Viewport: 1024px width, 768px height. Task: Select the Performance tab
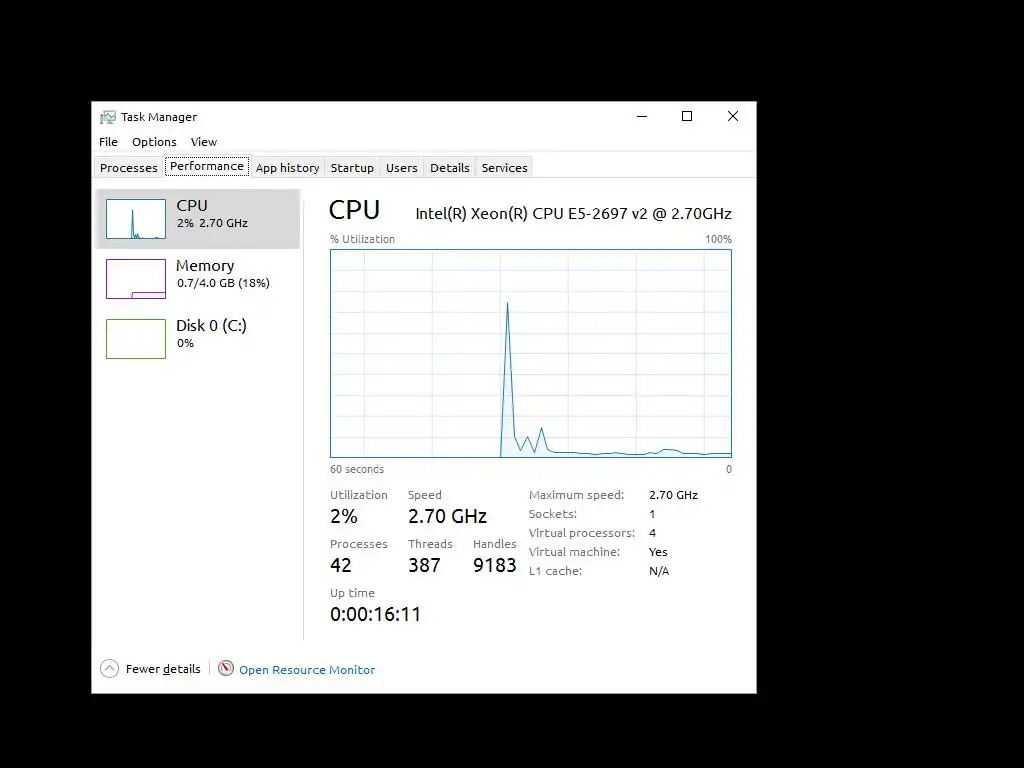(x=207, y=166)
